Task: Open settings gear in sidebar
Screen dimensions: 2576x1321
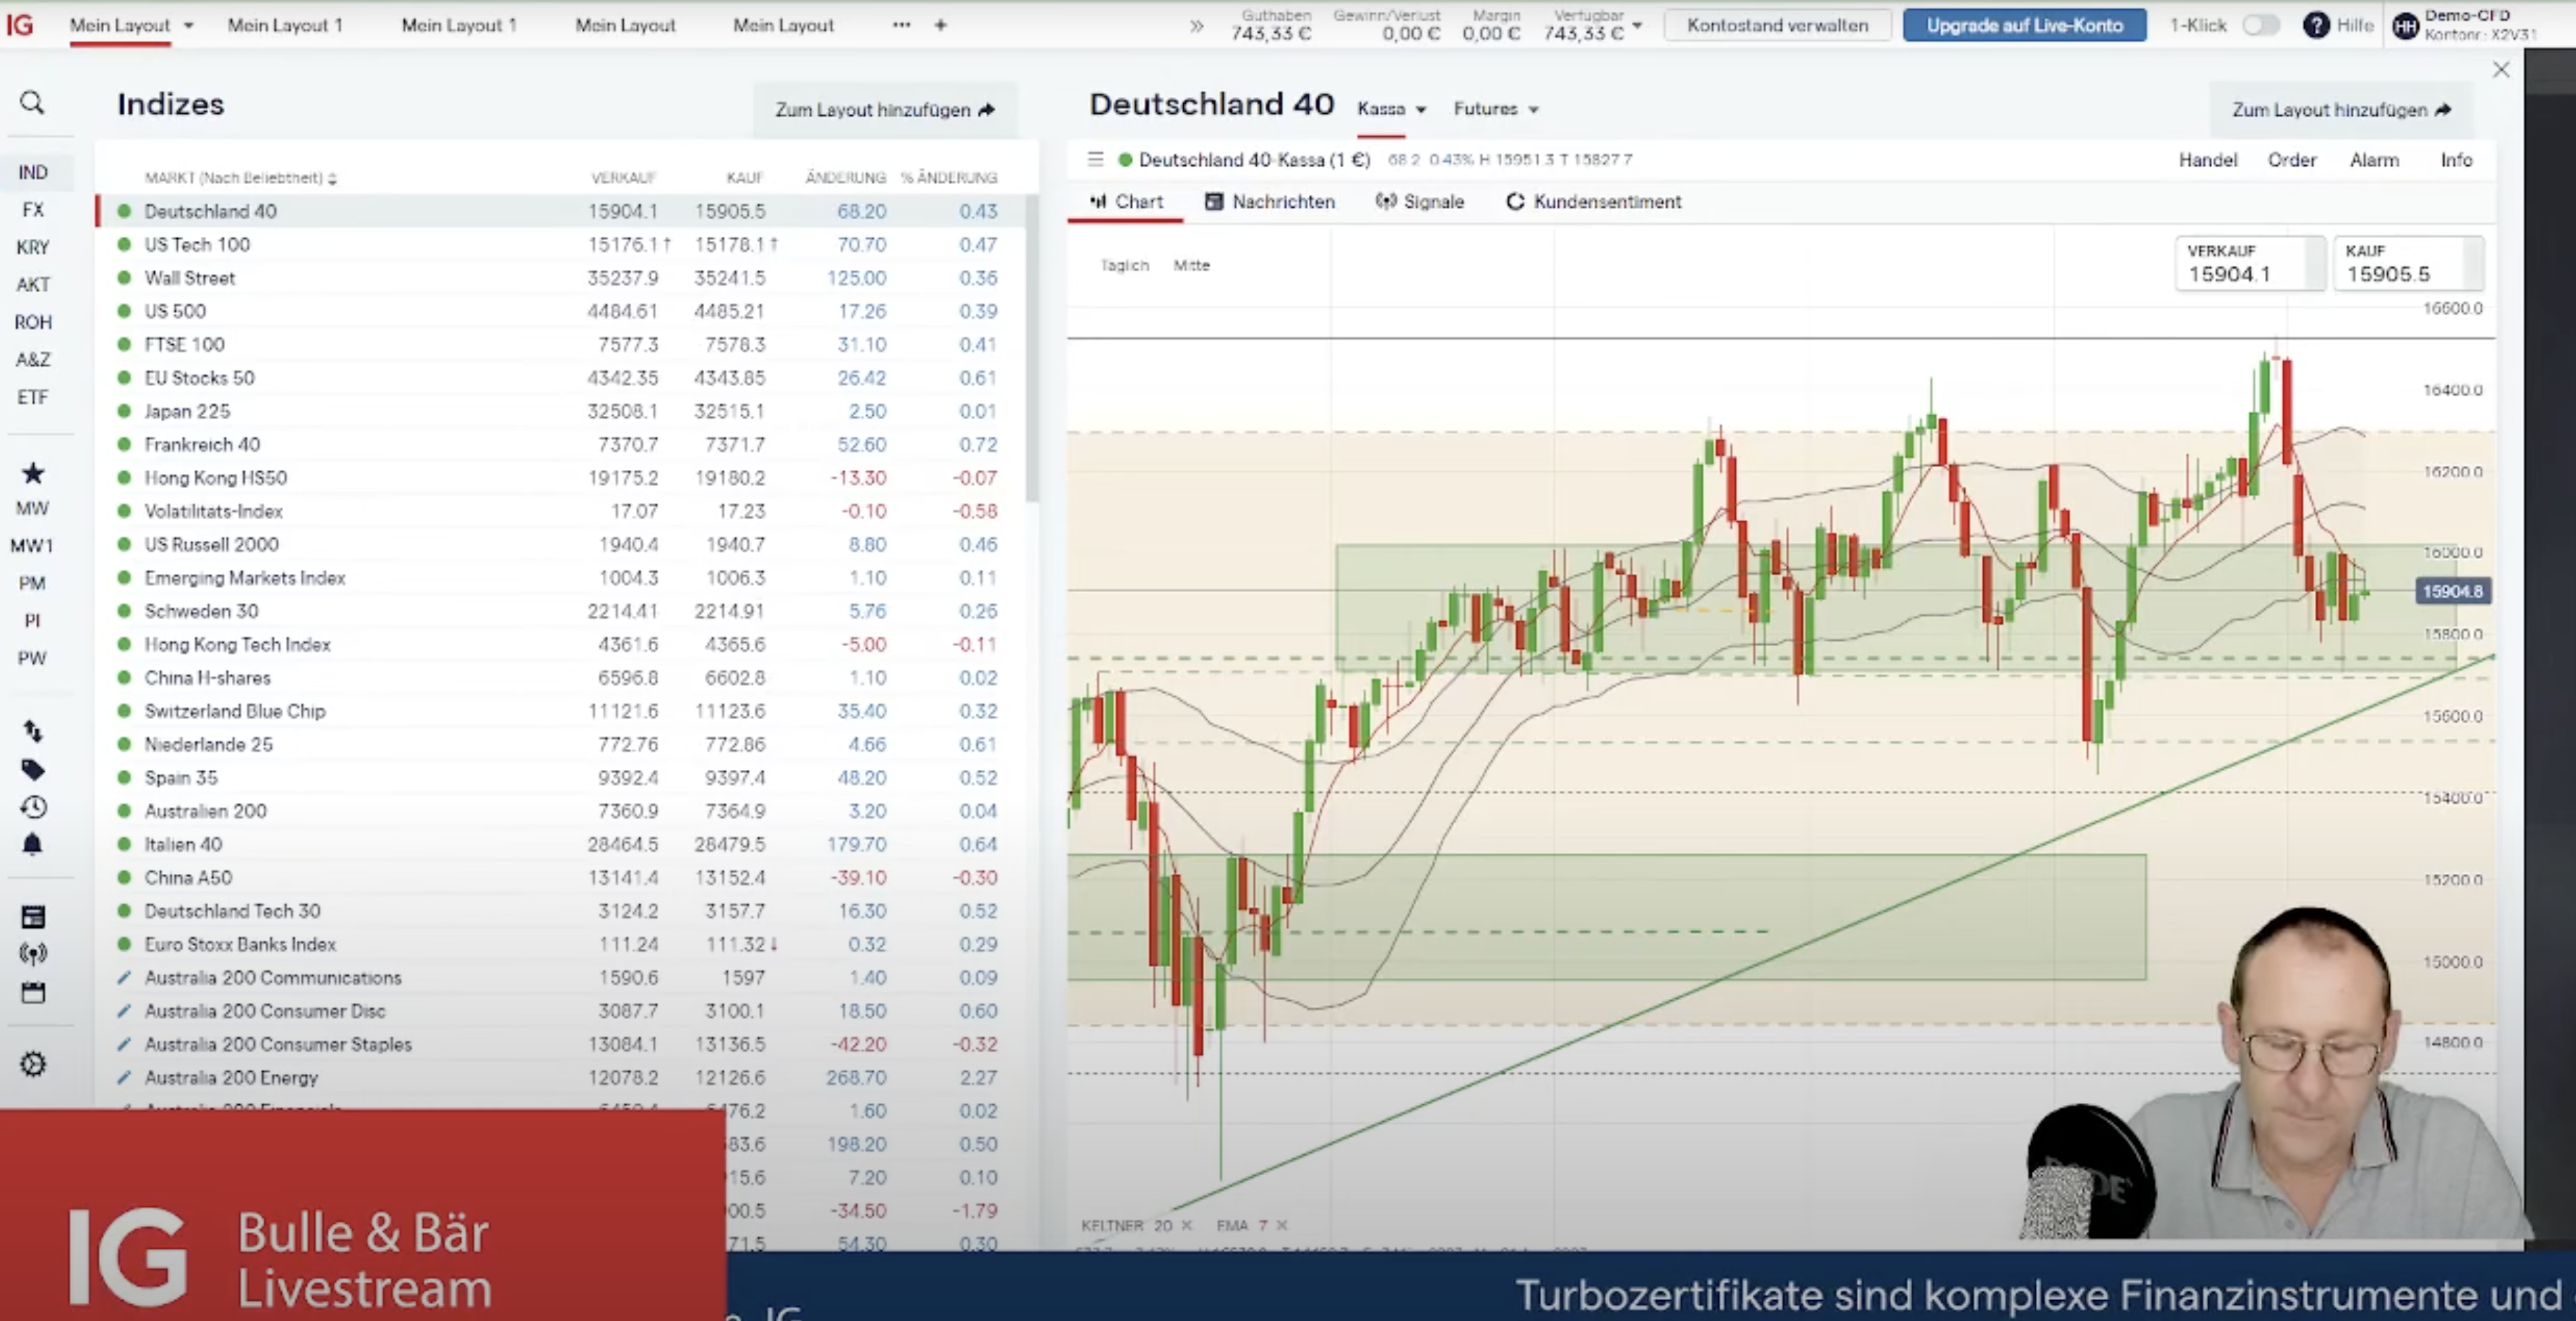Action: pyautogui.click(x=32, y=1064)
